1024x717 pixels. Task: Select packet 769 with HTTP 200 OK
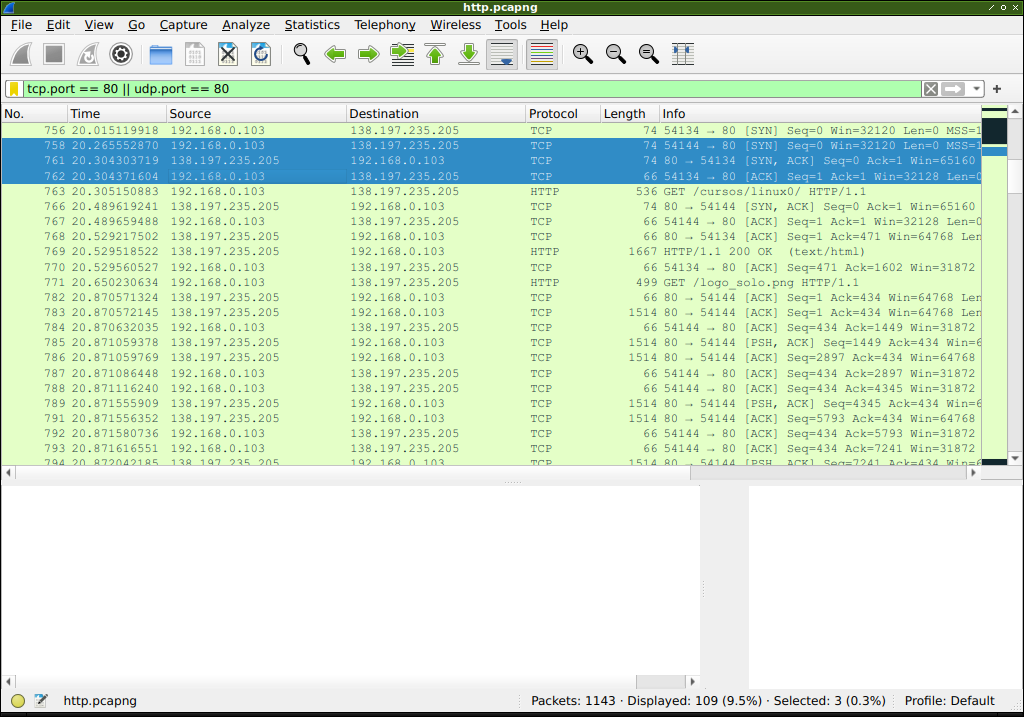[x=400, y=252]
